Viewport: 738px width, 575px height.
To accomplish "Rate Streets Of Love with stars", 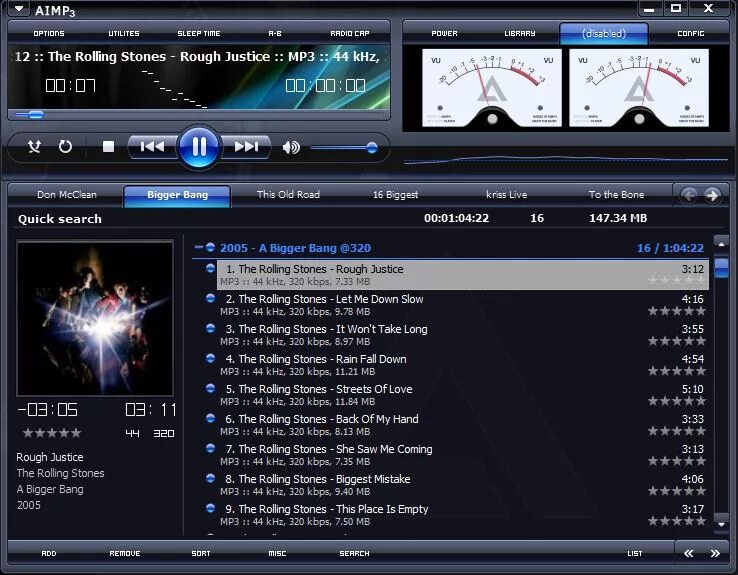I will 677,401.
